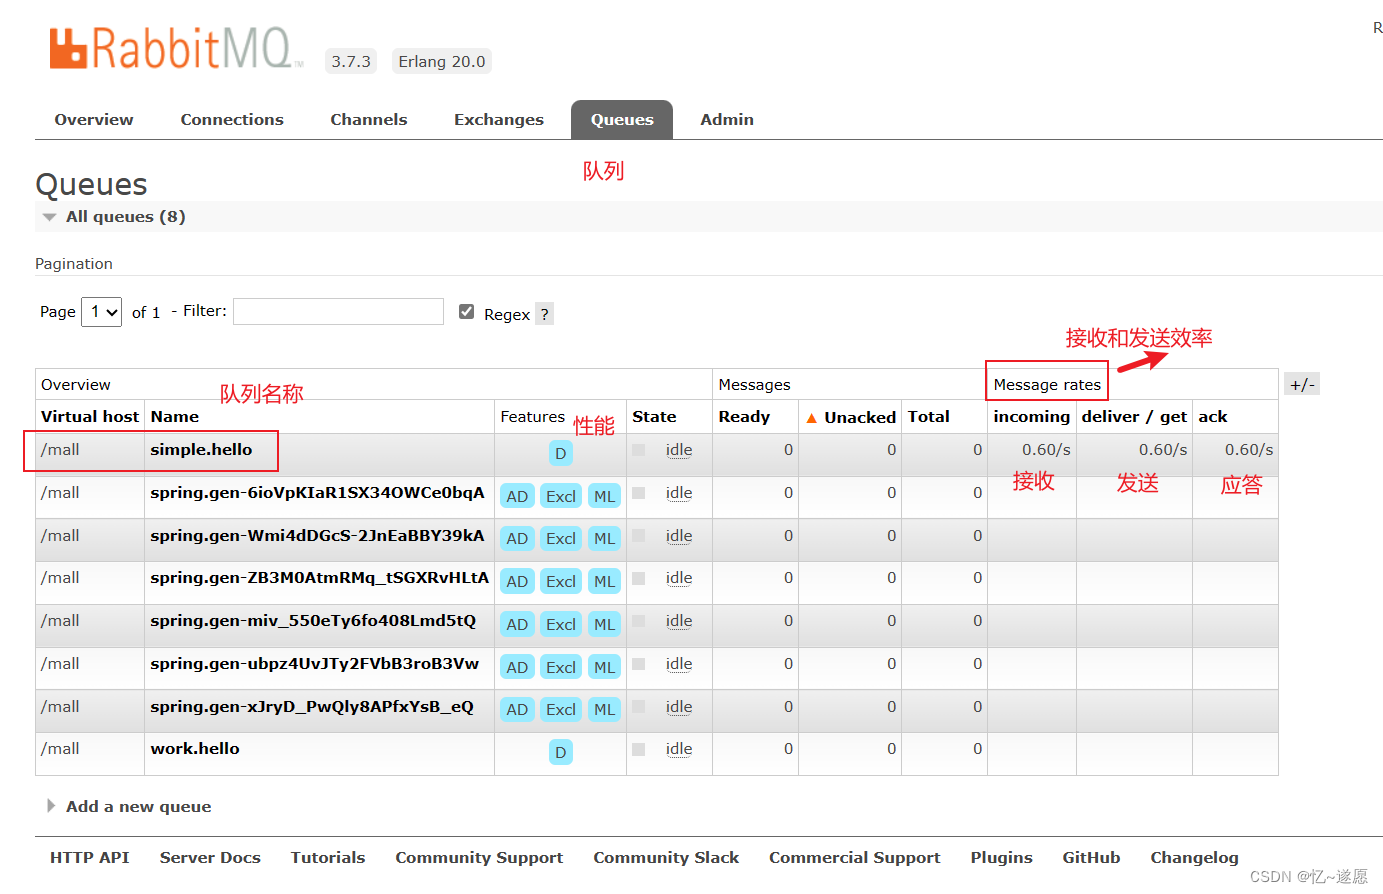Open the Admin tab
Viewport: 1383px width, 894px height.
[x=727, y=120]
